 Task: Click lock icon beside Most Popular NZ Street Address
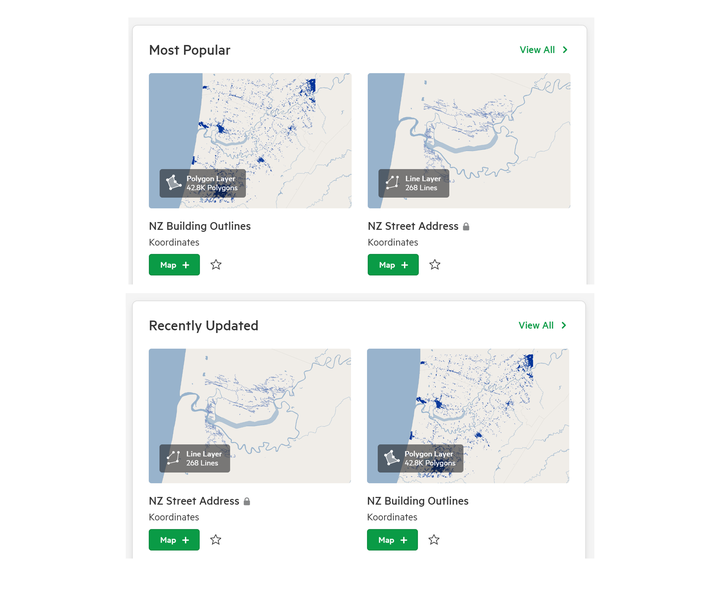[x=466, y=226]
